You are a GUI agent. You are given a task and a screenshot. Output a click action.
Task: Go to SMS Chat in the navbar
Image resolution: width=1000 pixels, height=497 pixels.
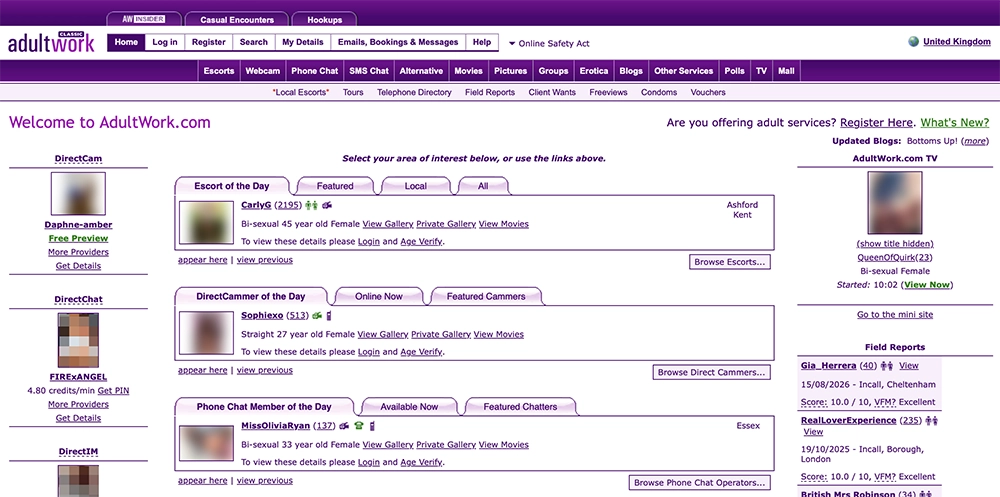tap(369, 71)
